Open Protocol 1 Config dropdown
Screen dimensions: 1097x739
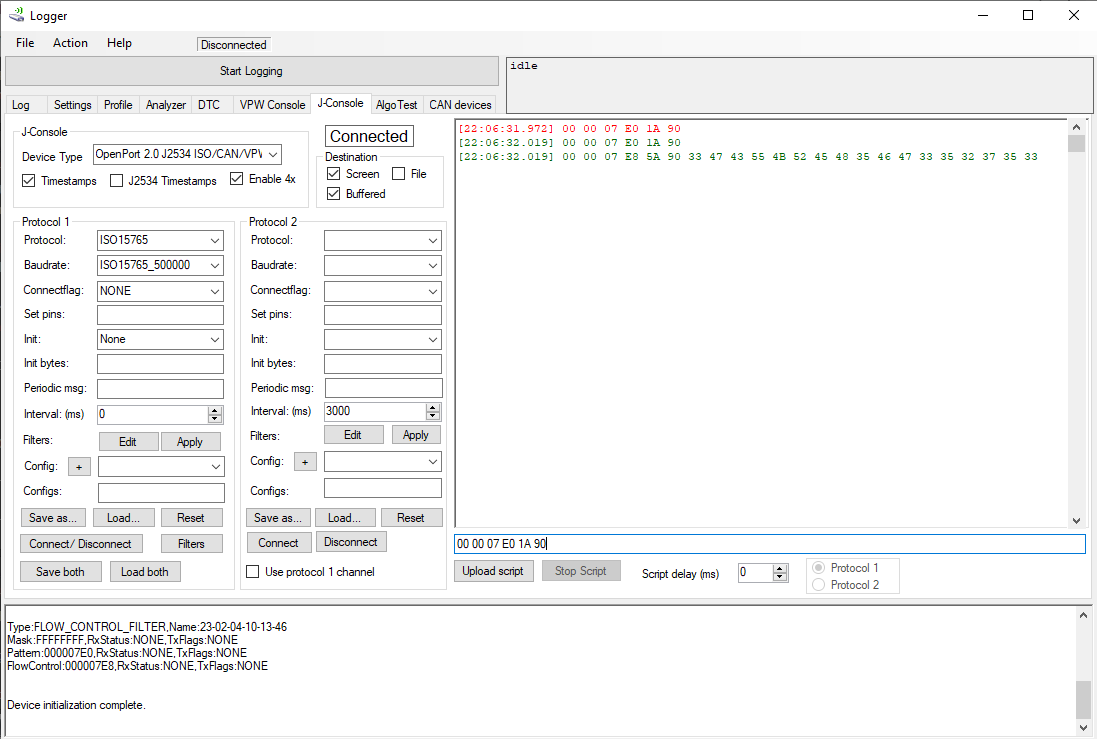click(161, 467)
